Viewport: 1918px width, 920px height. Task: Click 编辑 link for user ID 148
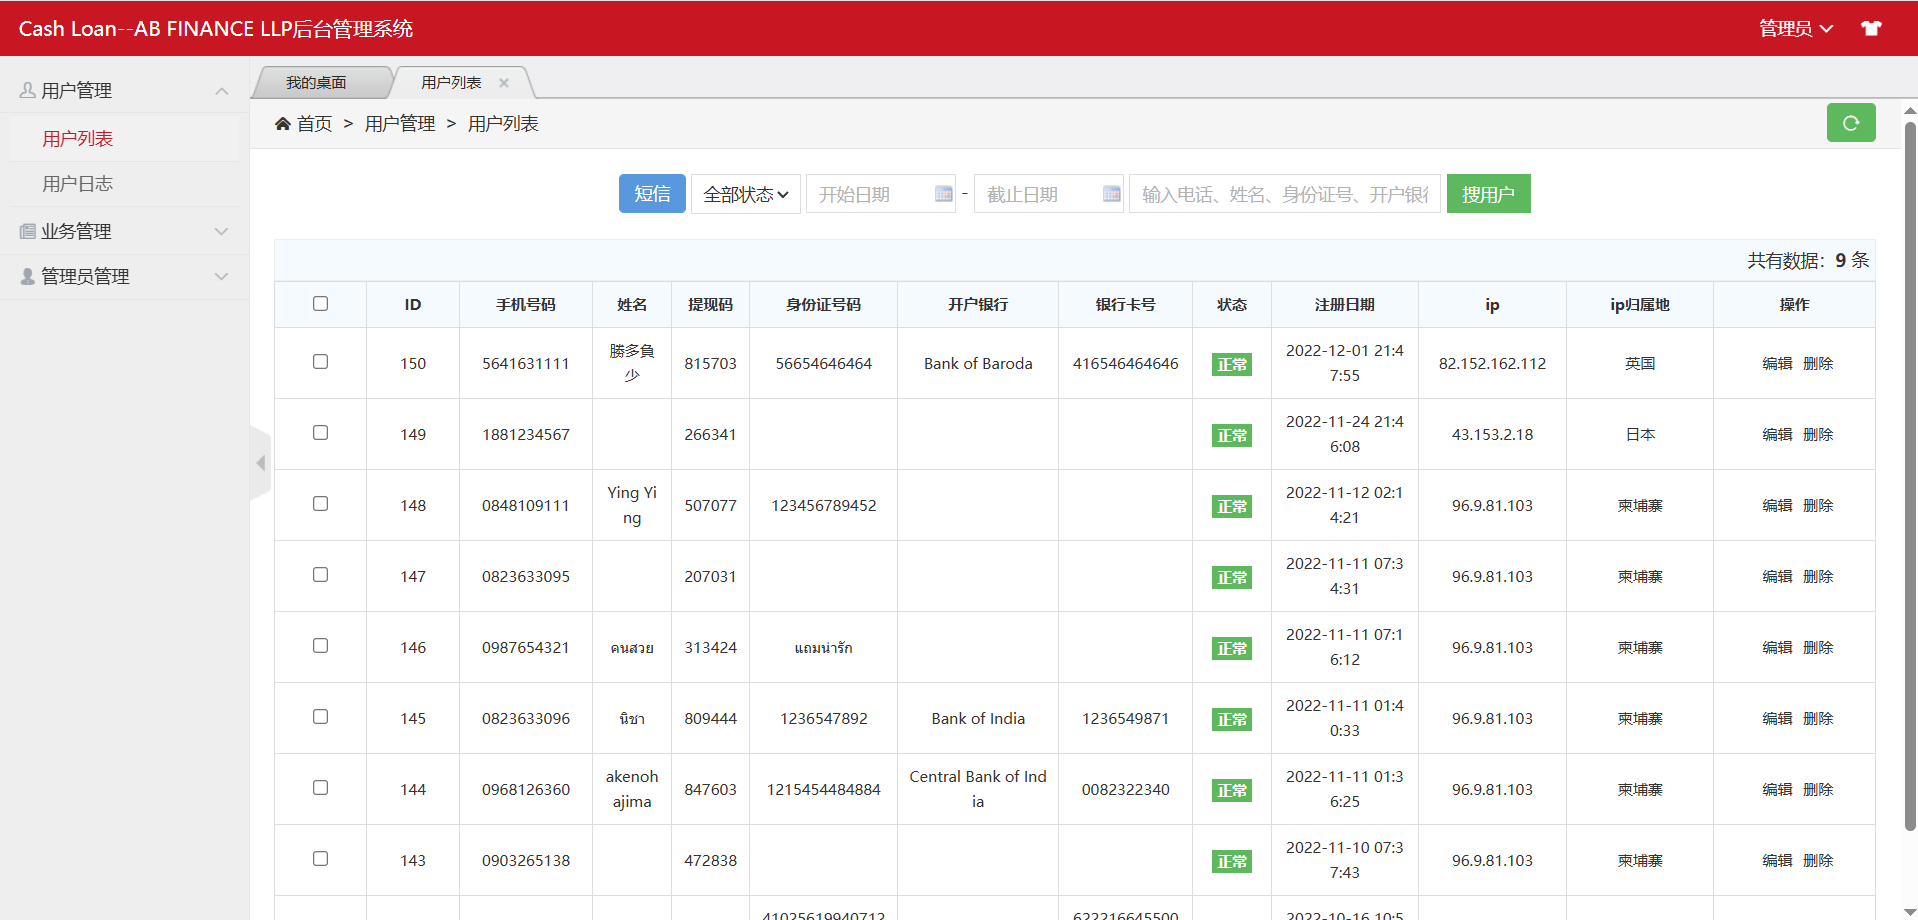[1776, 506]
